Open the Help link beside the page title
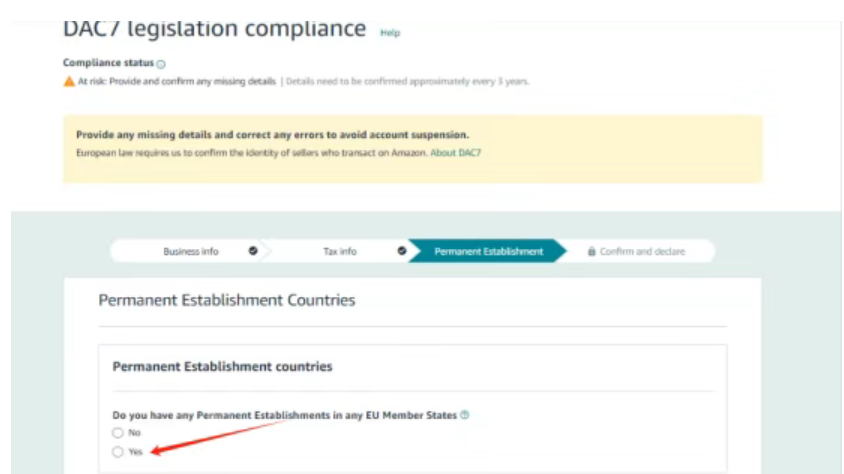Viewport: 844px width, 474px height. 390,33
